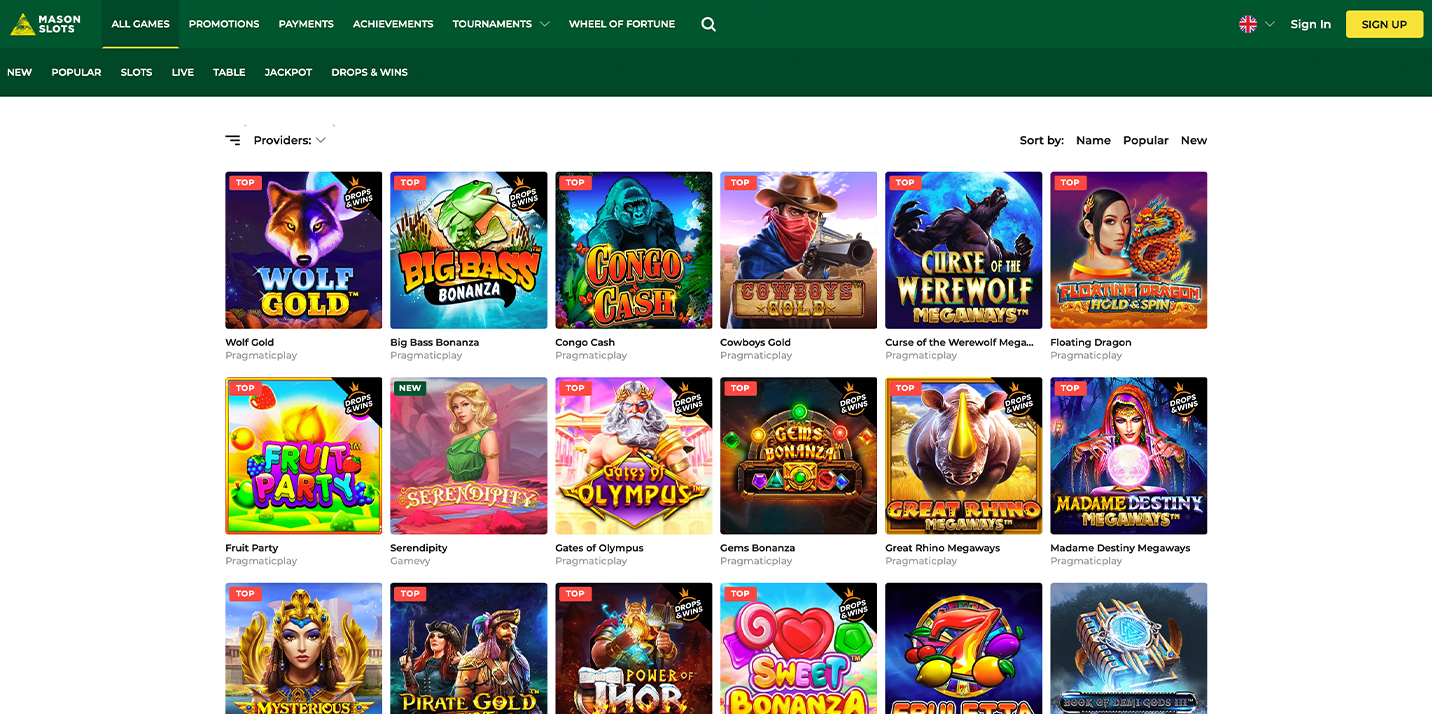This screenshot has height=714, width=1432.
Task: Show the DROPS & WINS category
Action: (x=369, y=72)
